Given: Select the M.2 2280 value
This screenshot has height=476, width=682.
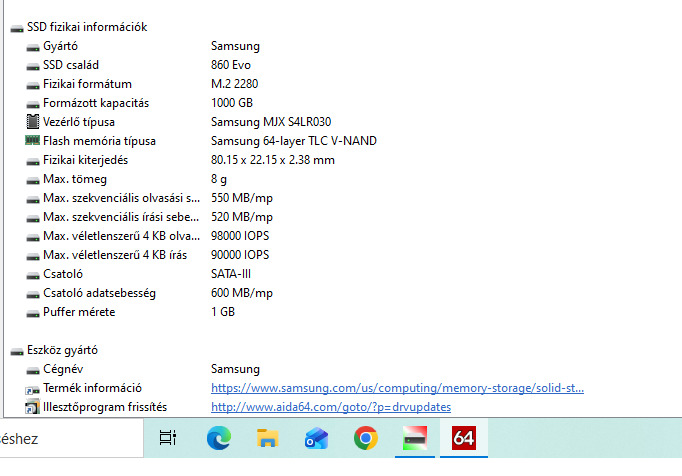Looking at the screenshot, I should coord(234,84).
